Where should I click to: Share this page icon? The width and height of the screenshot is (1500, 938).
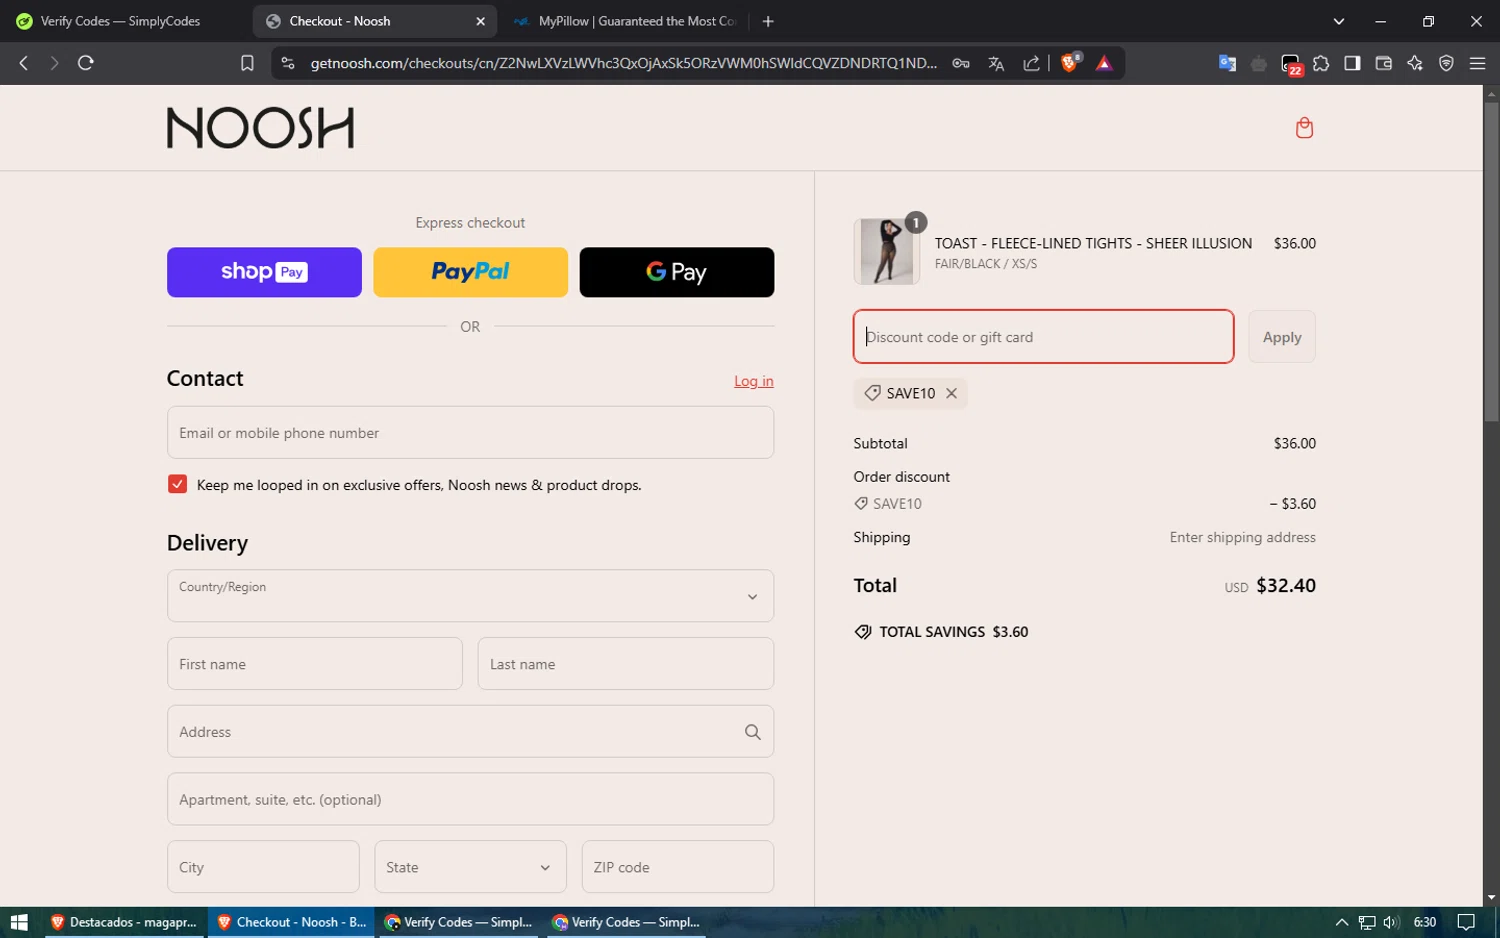click(x=1031, y=63)
